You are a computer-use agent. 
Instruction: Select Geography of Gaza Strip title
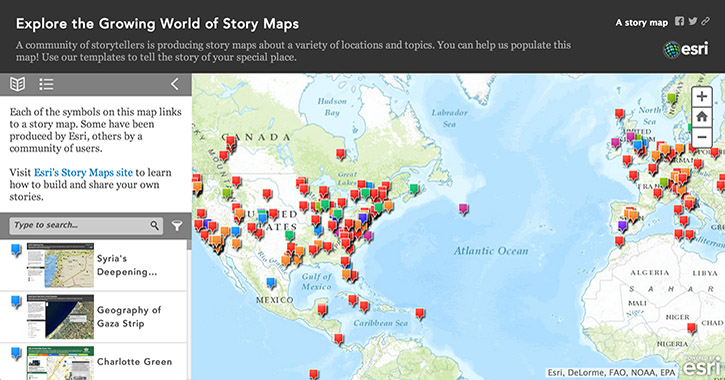129,317
